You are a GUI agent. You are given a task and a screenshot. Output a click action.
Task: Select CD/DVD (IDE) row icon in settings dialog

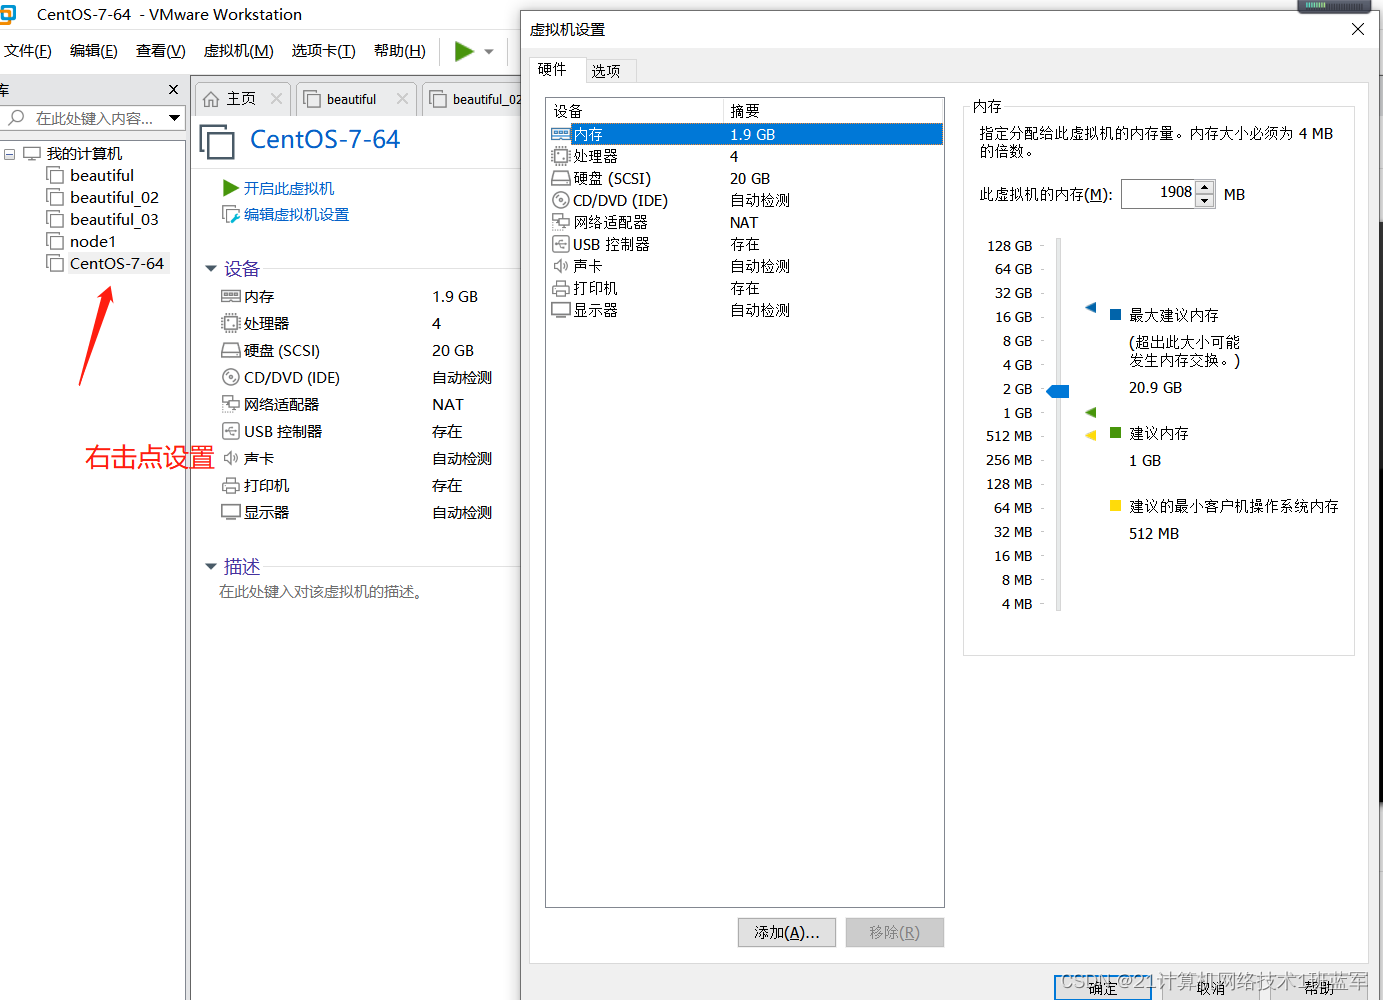pos(561,201)
